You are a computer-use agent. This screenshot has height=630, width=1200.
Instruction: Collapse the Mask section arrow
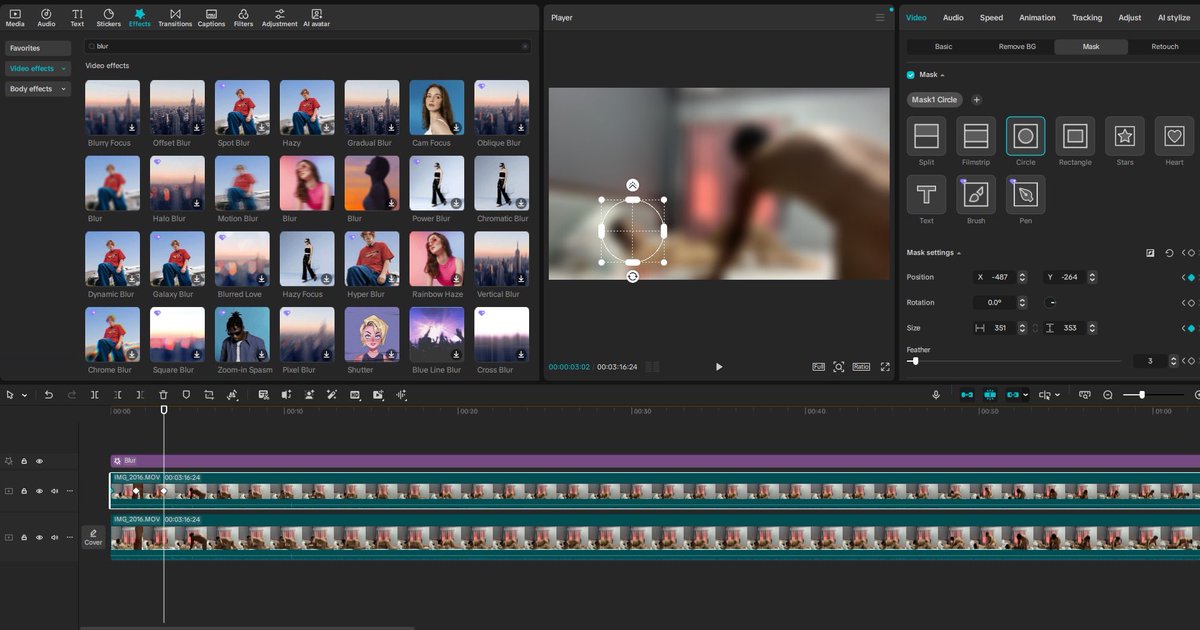pyautogui.click(x=942, y=75)
